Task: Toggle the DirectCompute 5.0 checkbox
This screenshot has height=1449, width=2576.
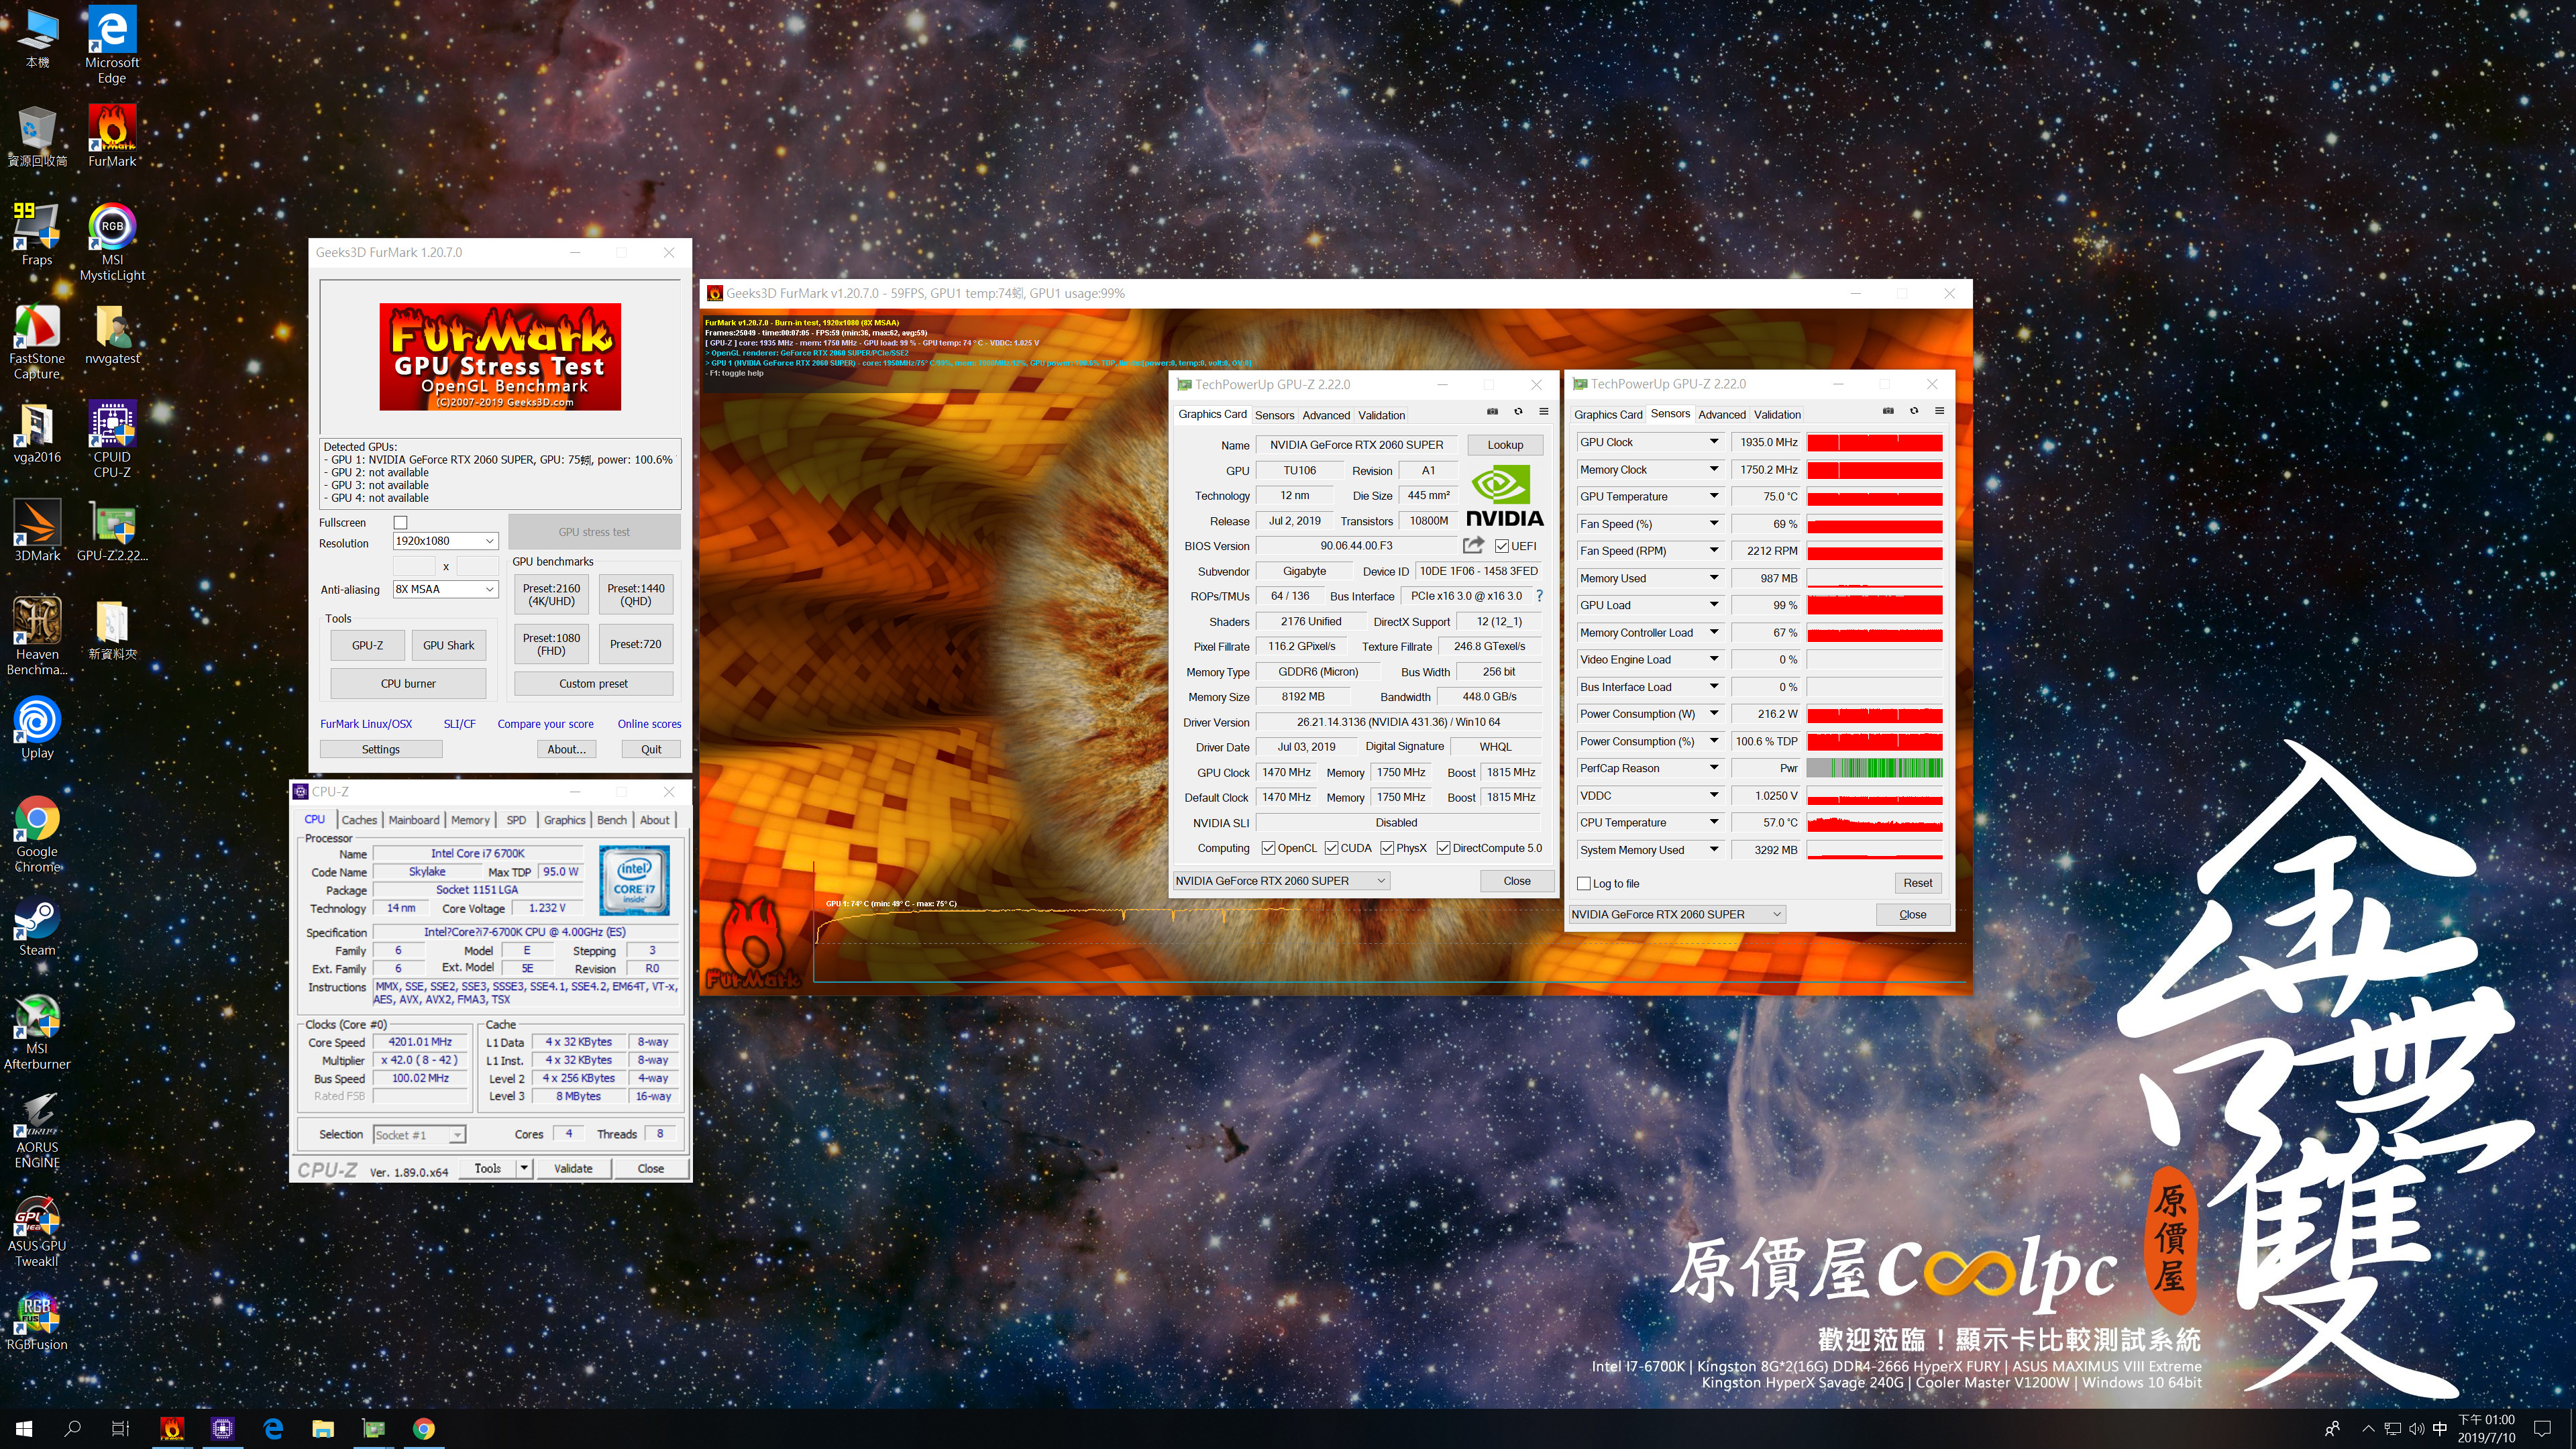Action: click(1443, 848)
